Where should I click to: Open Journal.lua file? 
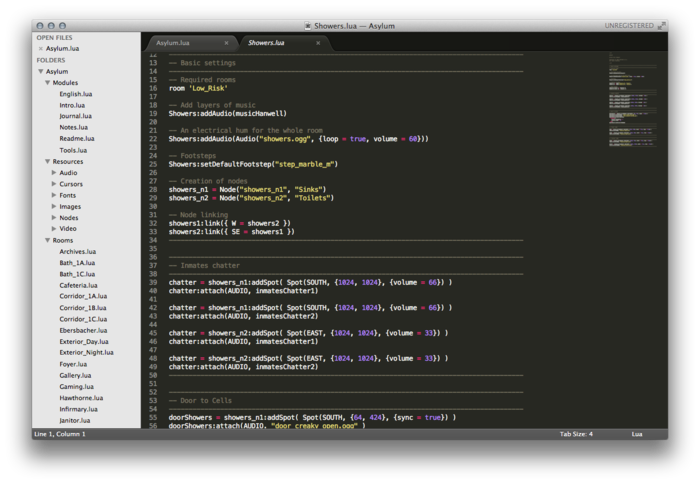[x=75, y=116]
